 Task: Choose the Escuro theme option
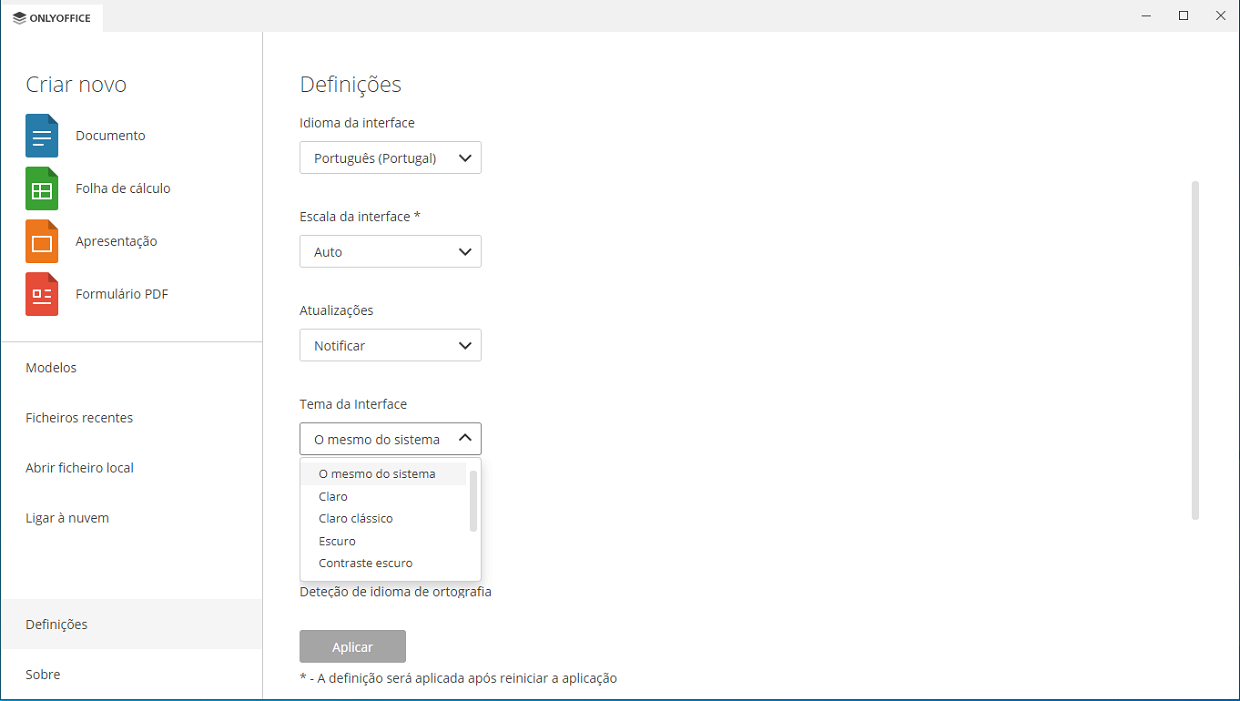point(384,541)
